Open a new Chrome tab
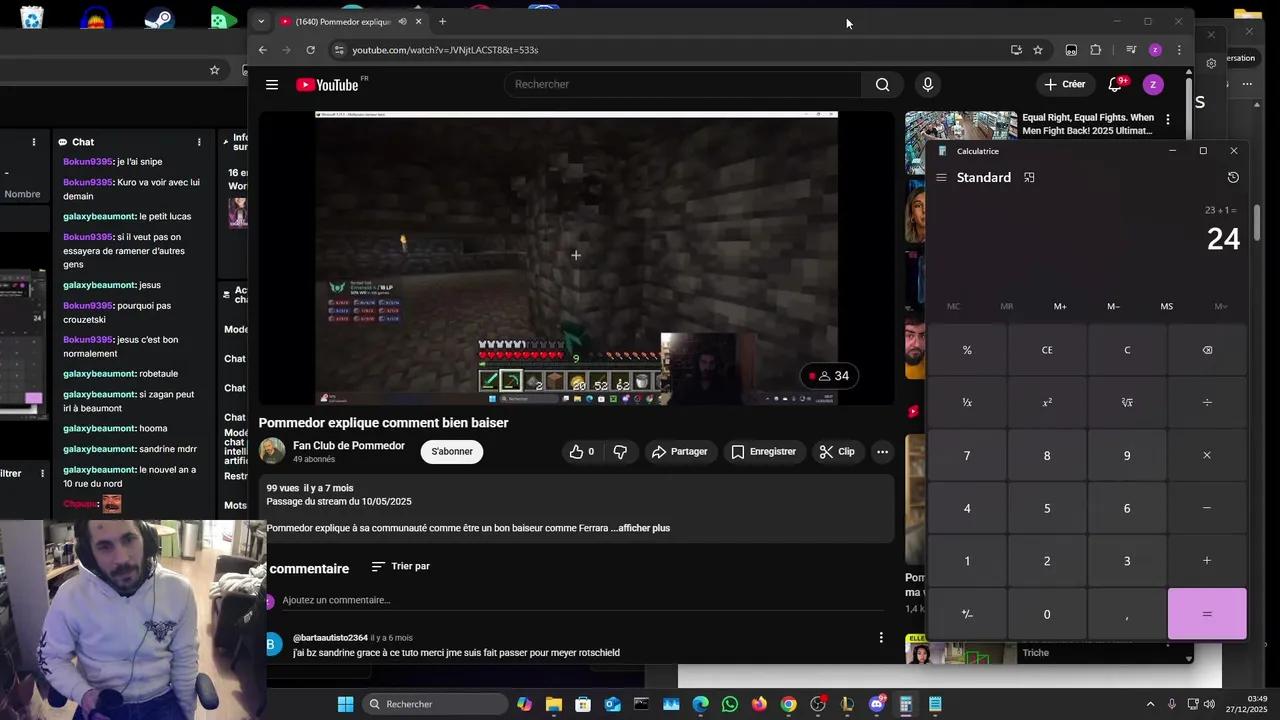1280x720 pixels. (x=442, y=22)
